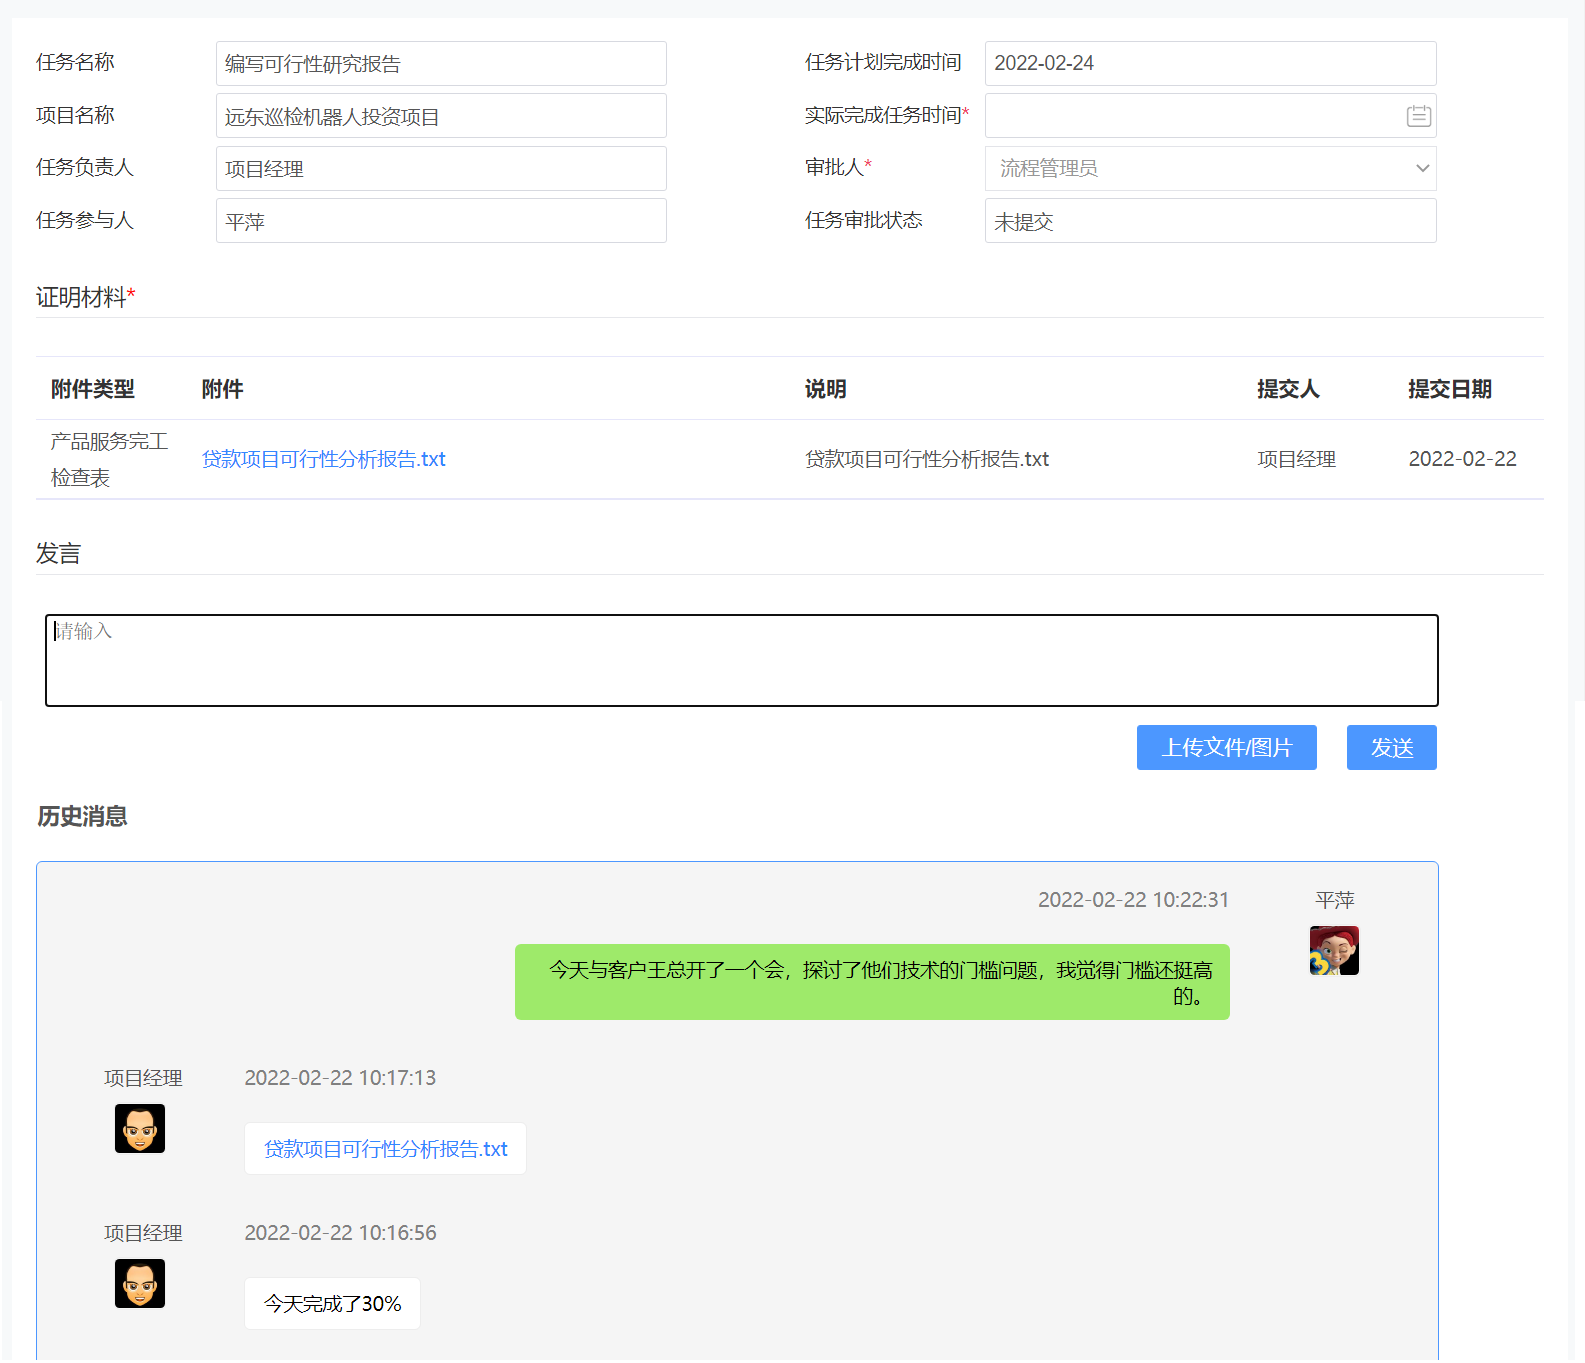Click the 提交日期 column header
1585x1363 pixels.
1449,389
